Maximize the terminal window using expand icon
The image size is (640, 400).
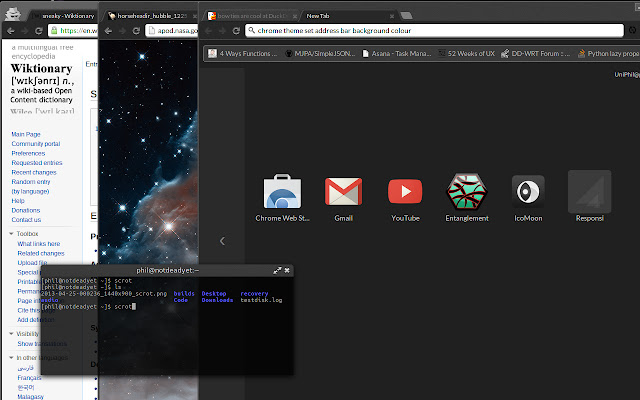tap(277, 270)
